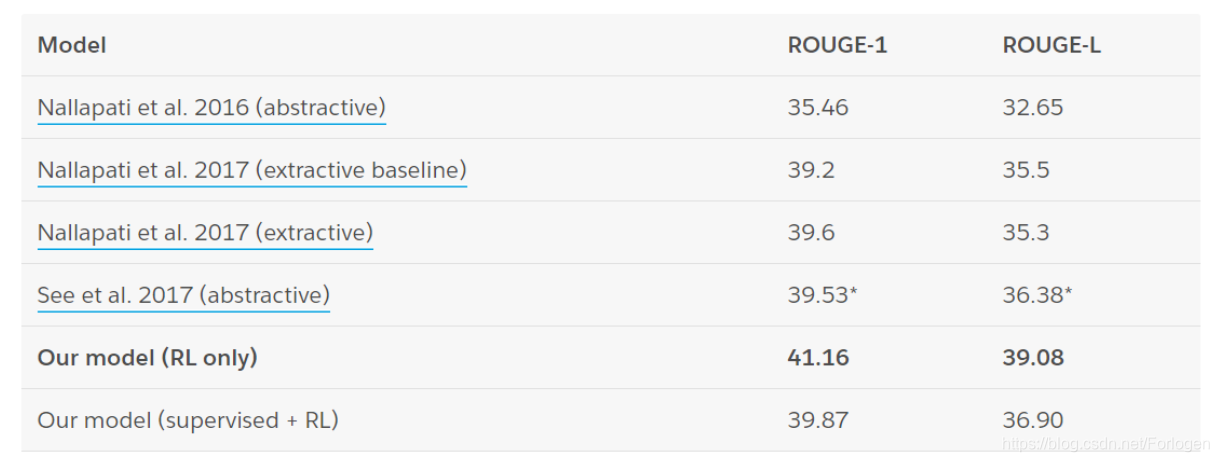
Task: Open the See et al. 2017 (abstractive) link
Action: [x=183, y=295]
